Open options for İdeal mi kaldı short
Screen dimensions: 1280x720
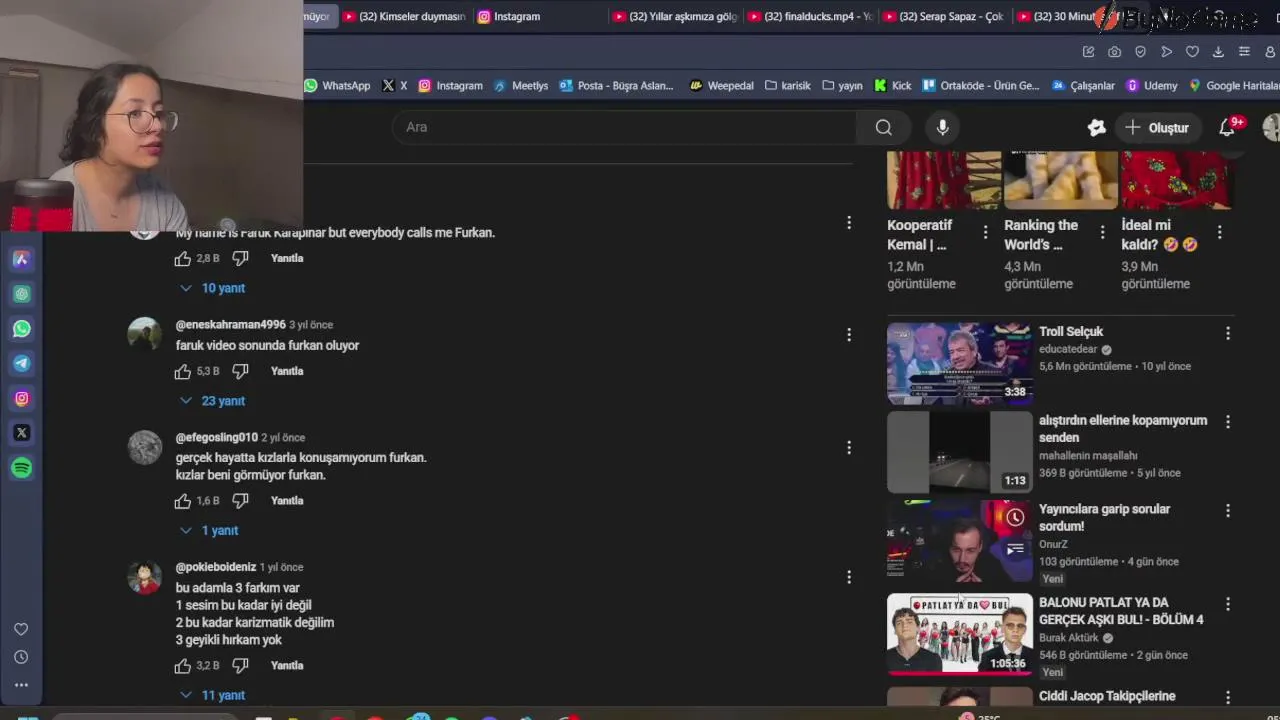[1219, 232]
